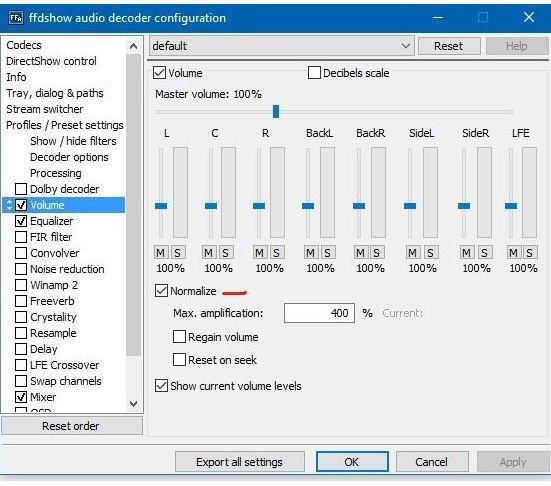551x486 pixels.
Task: Click the BackR channel volume slider handle
Action: click(x=359, y=206)
